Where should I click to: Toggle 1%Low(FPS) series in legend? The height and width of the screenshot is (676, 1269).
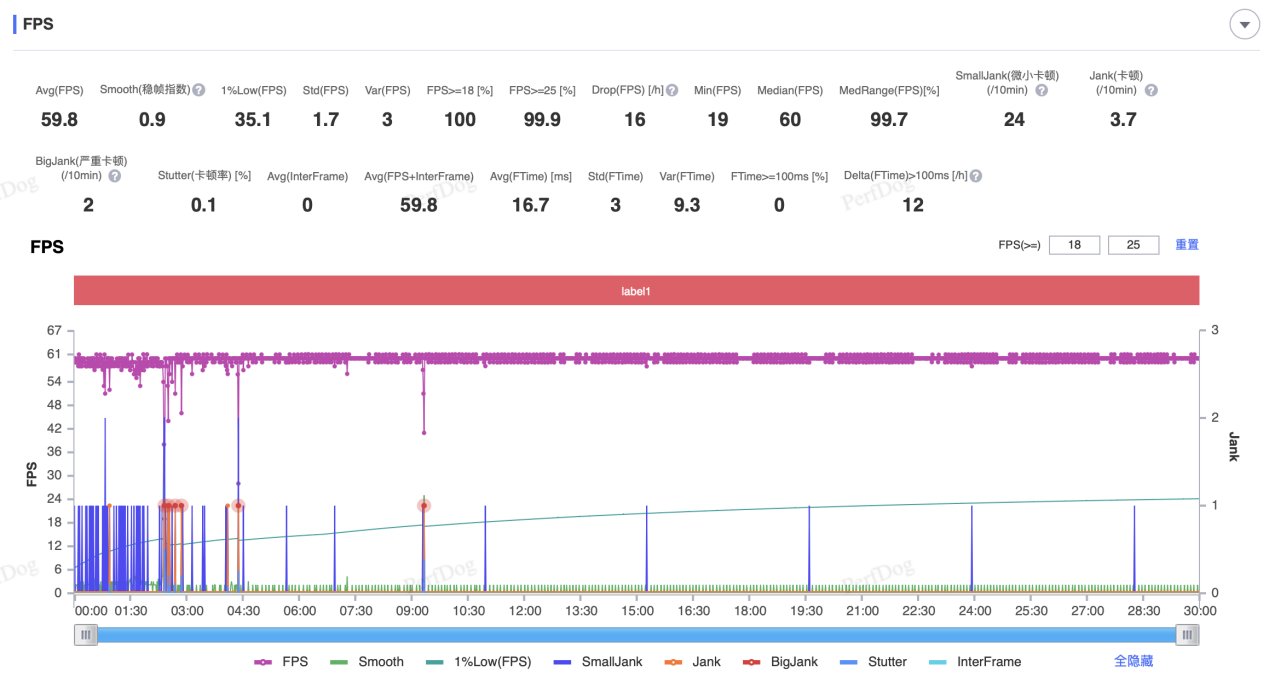click(480, 661)
